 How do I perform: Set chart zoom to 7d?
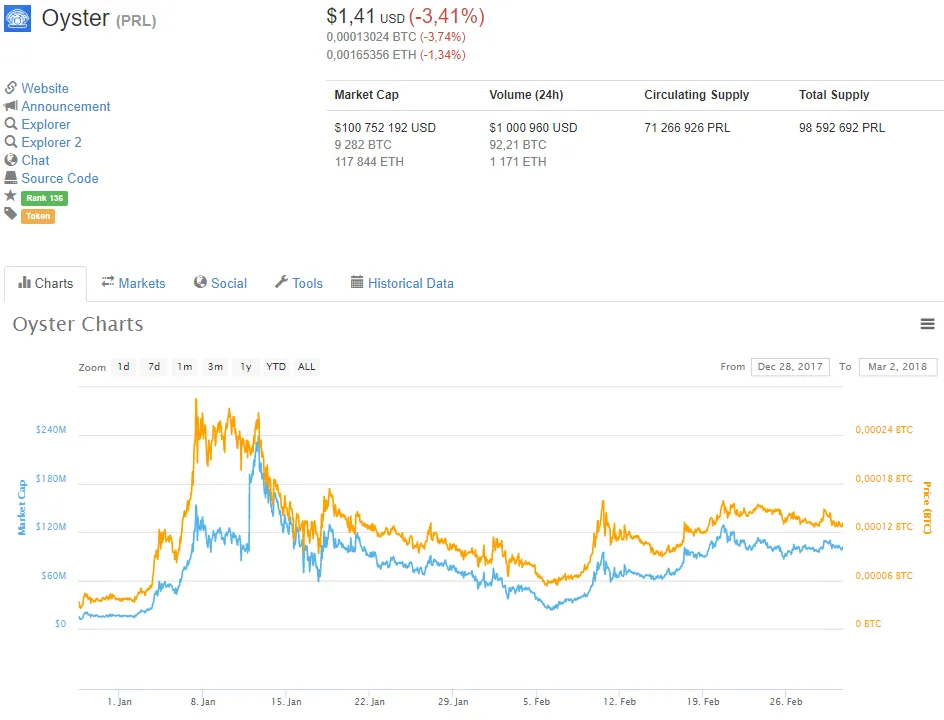154,367
